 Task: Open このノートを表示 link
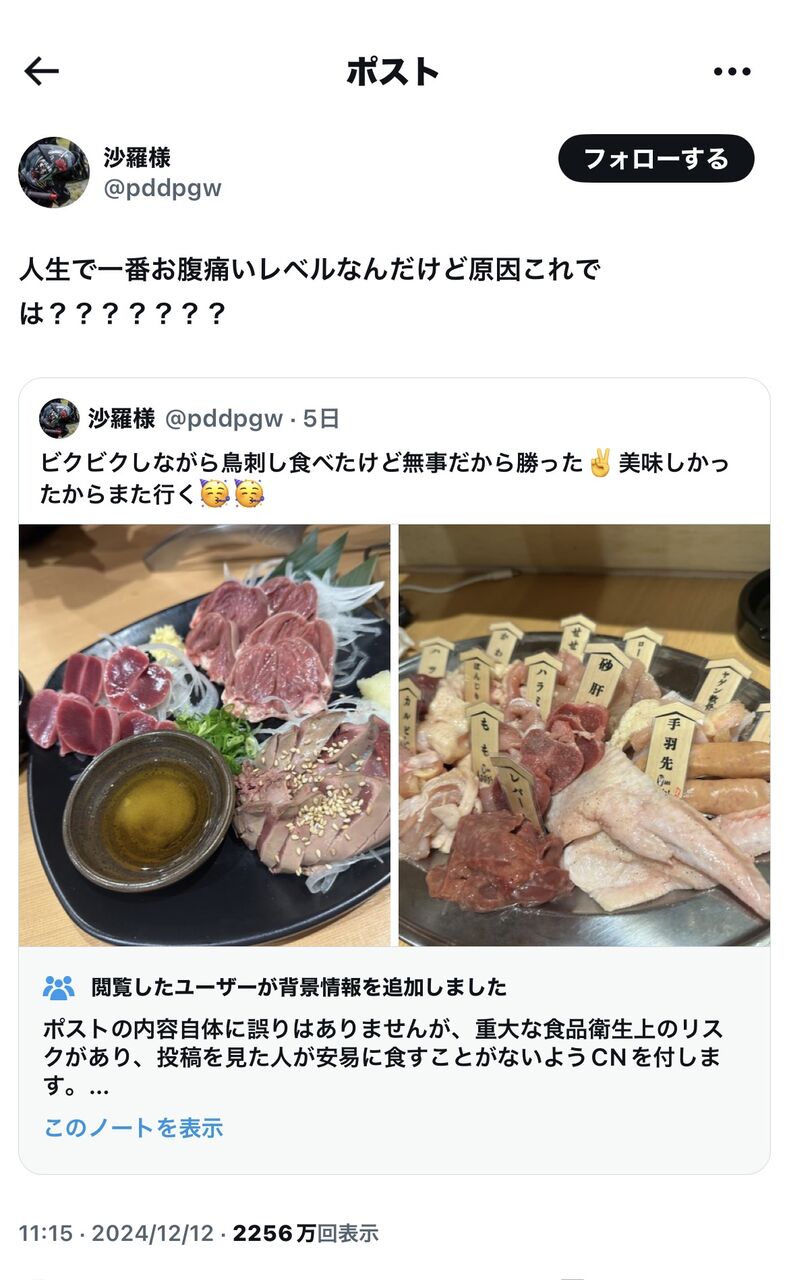(x=133, y=1128)
